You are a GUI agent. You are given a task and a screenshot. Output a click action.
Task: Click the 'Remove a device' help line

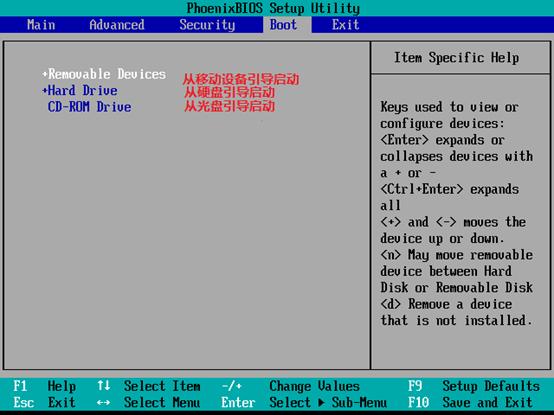[446, 304]
